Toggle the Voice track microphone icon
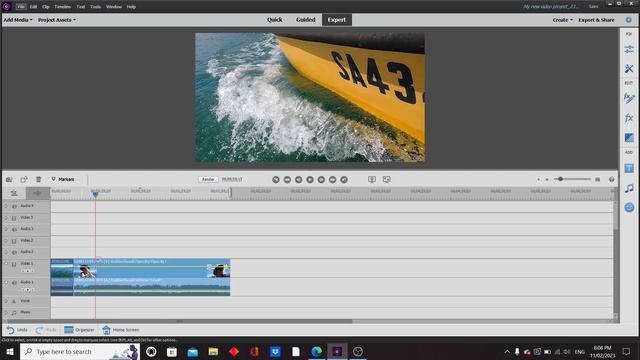The height and width of the screenshot is (360, 640). pos(14,301)
